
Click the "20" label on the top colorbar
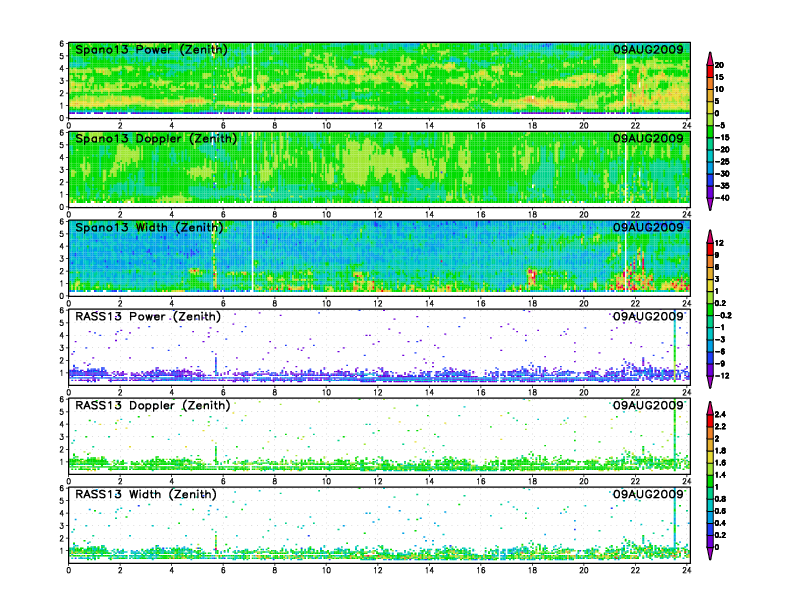[719, 65]
